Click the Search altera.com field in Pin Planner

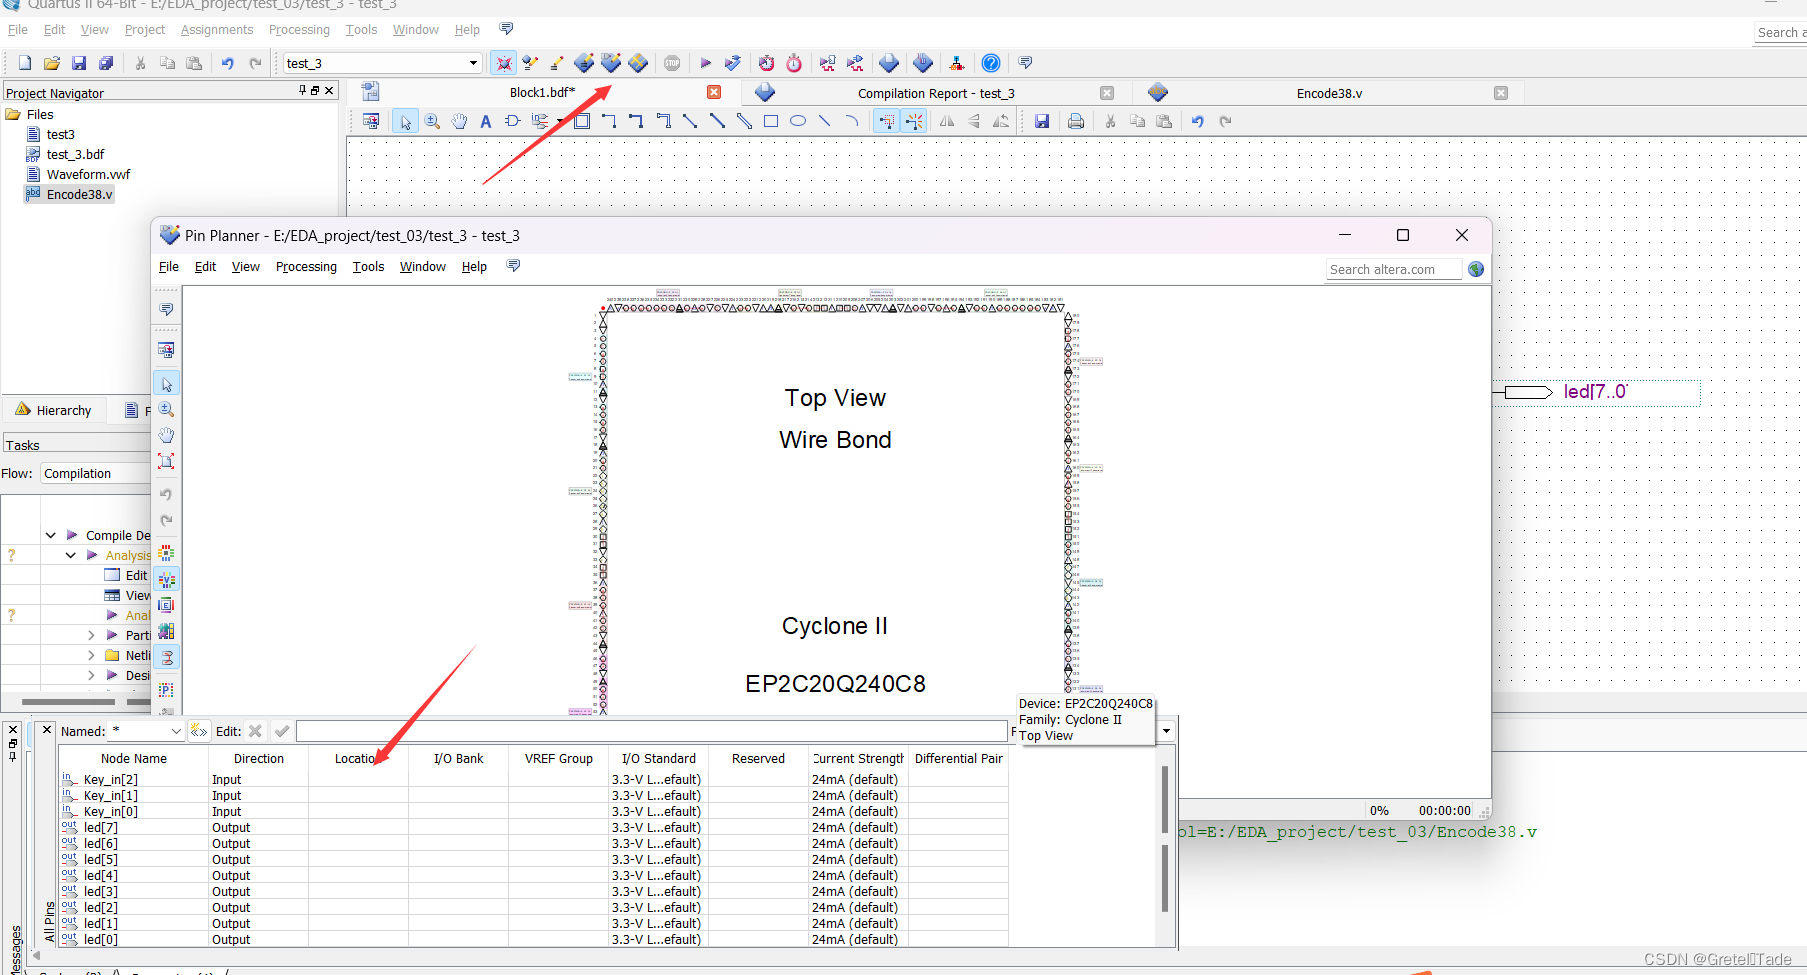point(1394,269)
